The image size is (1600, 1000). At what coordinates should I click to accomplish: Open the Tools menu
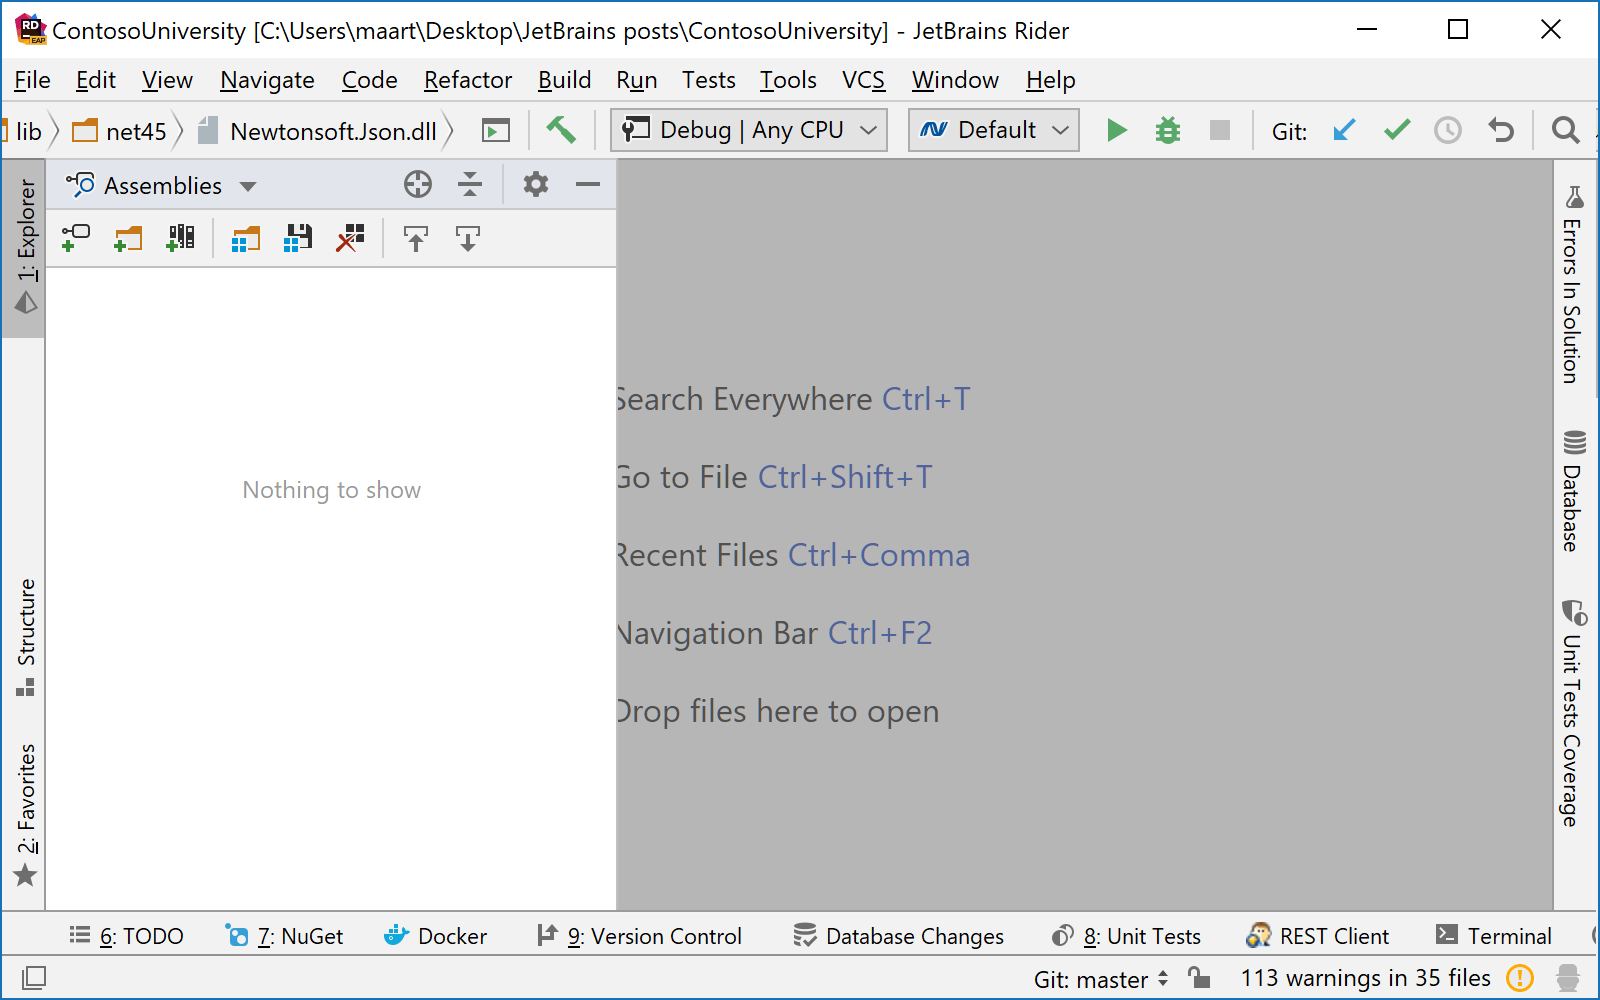coord(788,80)
